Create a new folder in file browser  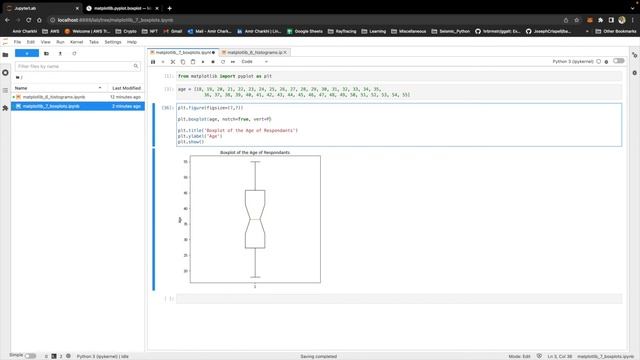click(x=47, y=53)
